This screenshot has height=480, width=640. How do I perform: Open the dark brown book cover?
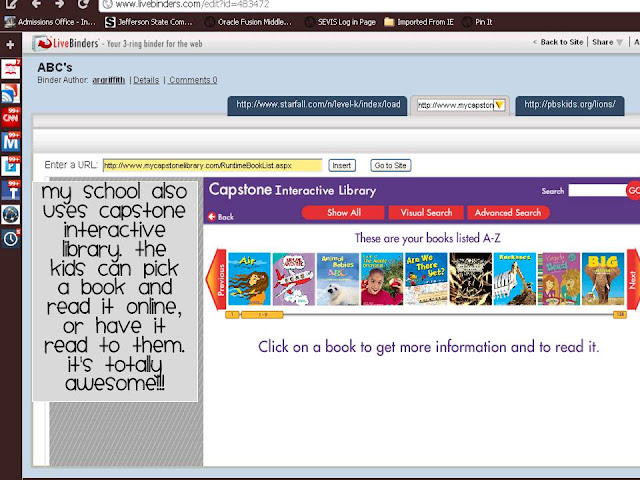[x=471, y=279]
